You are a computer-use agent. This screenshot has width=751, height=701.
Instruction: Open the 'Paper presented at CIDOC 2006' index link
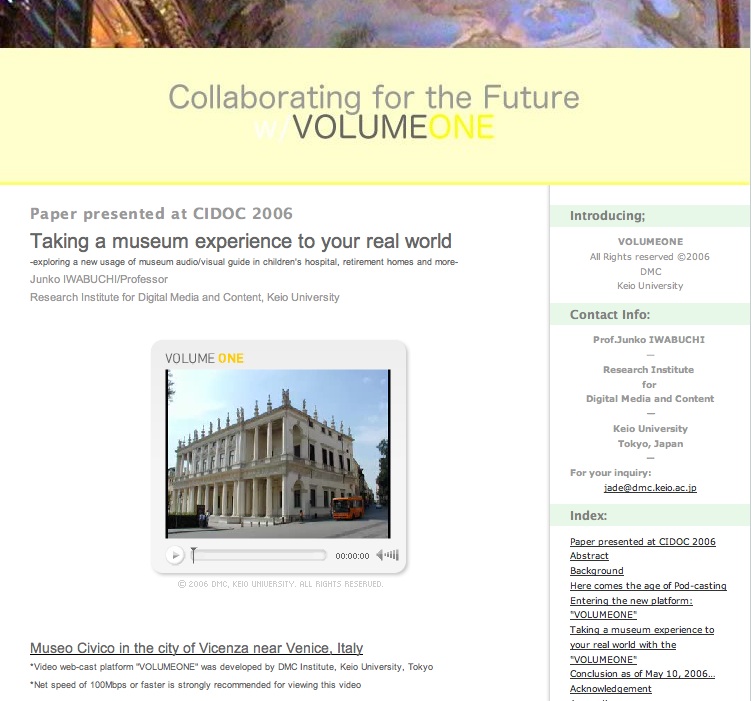643,542
